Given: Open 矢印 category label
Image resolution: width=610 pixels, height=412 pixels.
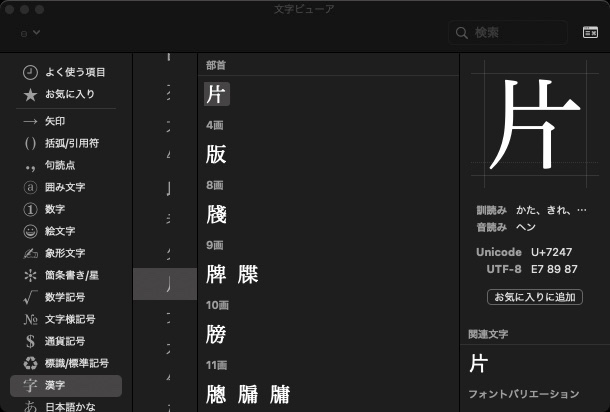Looking at the screenshot, I should (55, 121).
